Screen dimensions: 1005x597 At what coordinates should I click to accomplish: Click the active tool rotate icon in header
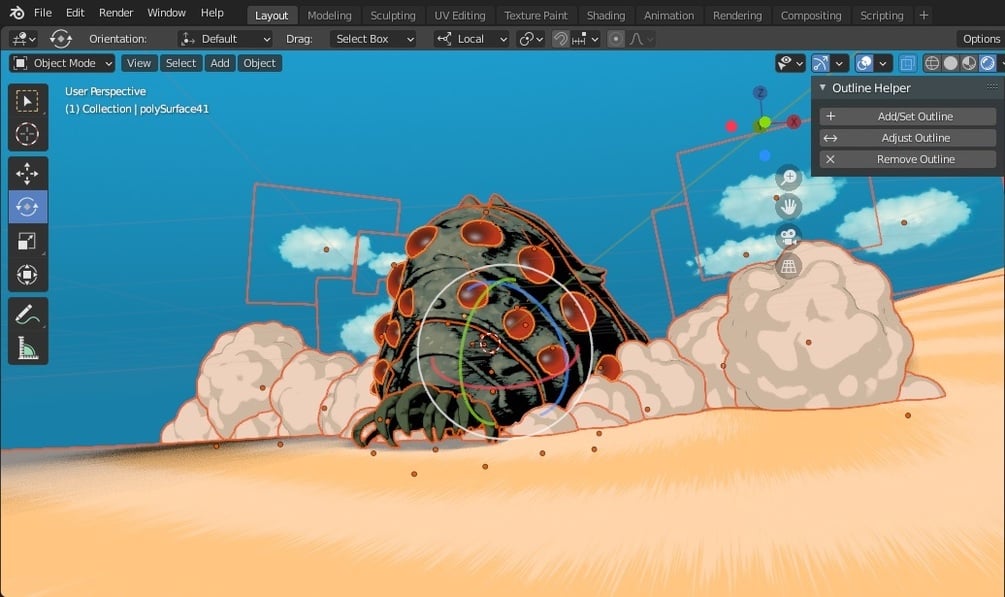(x=61, y=39)
